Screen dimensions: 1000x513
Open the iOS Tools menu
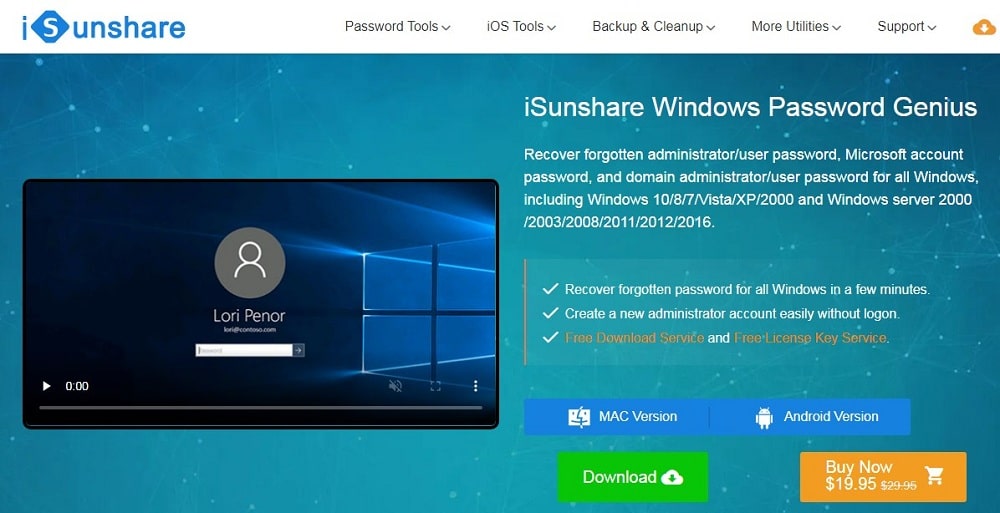521,27
